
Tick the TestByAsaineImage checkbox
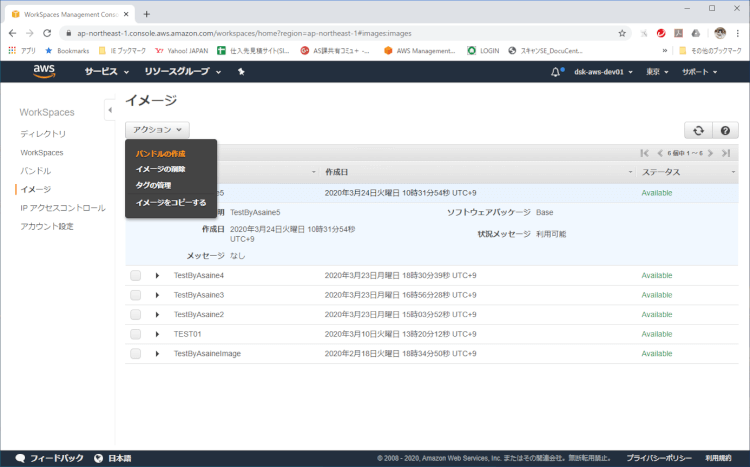[135, 353]
